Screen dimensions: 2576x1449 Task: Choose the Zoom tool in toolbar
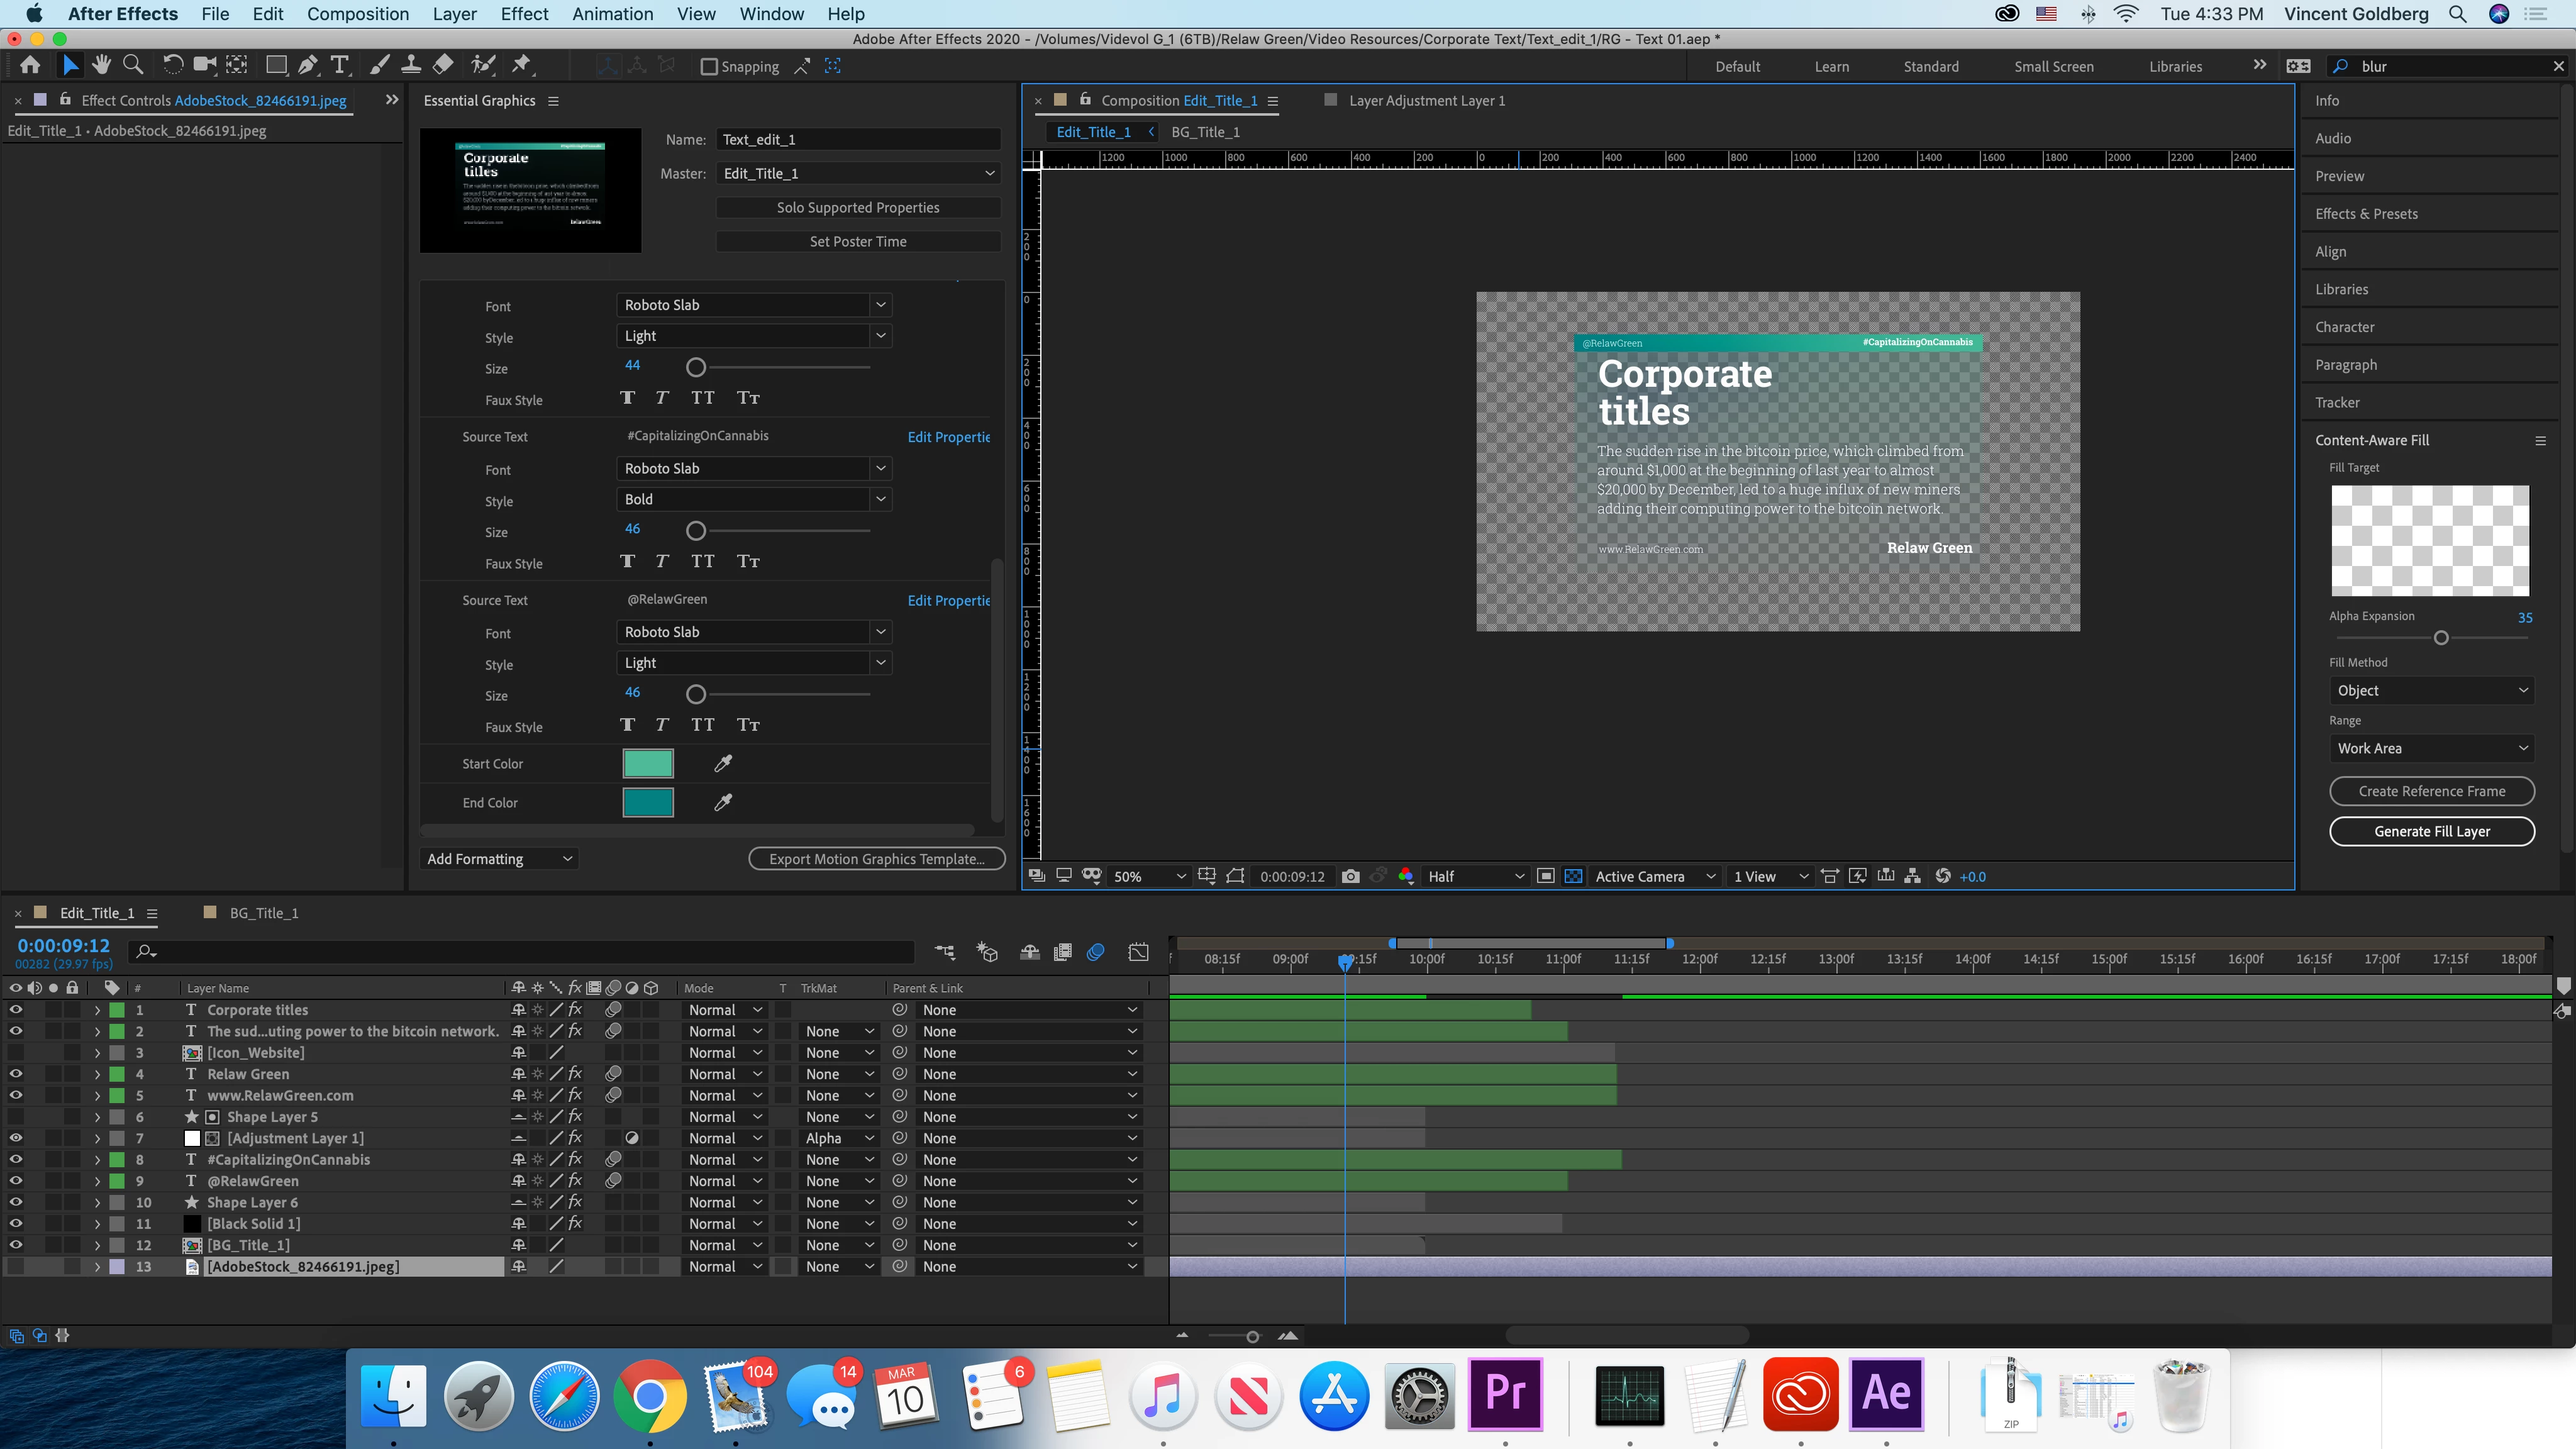point(133,66)
